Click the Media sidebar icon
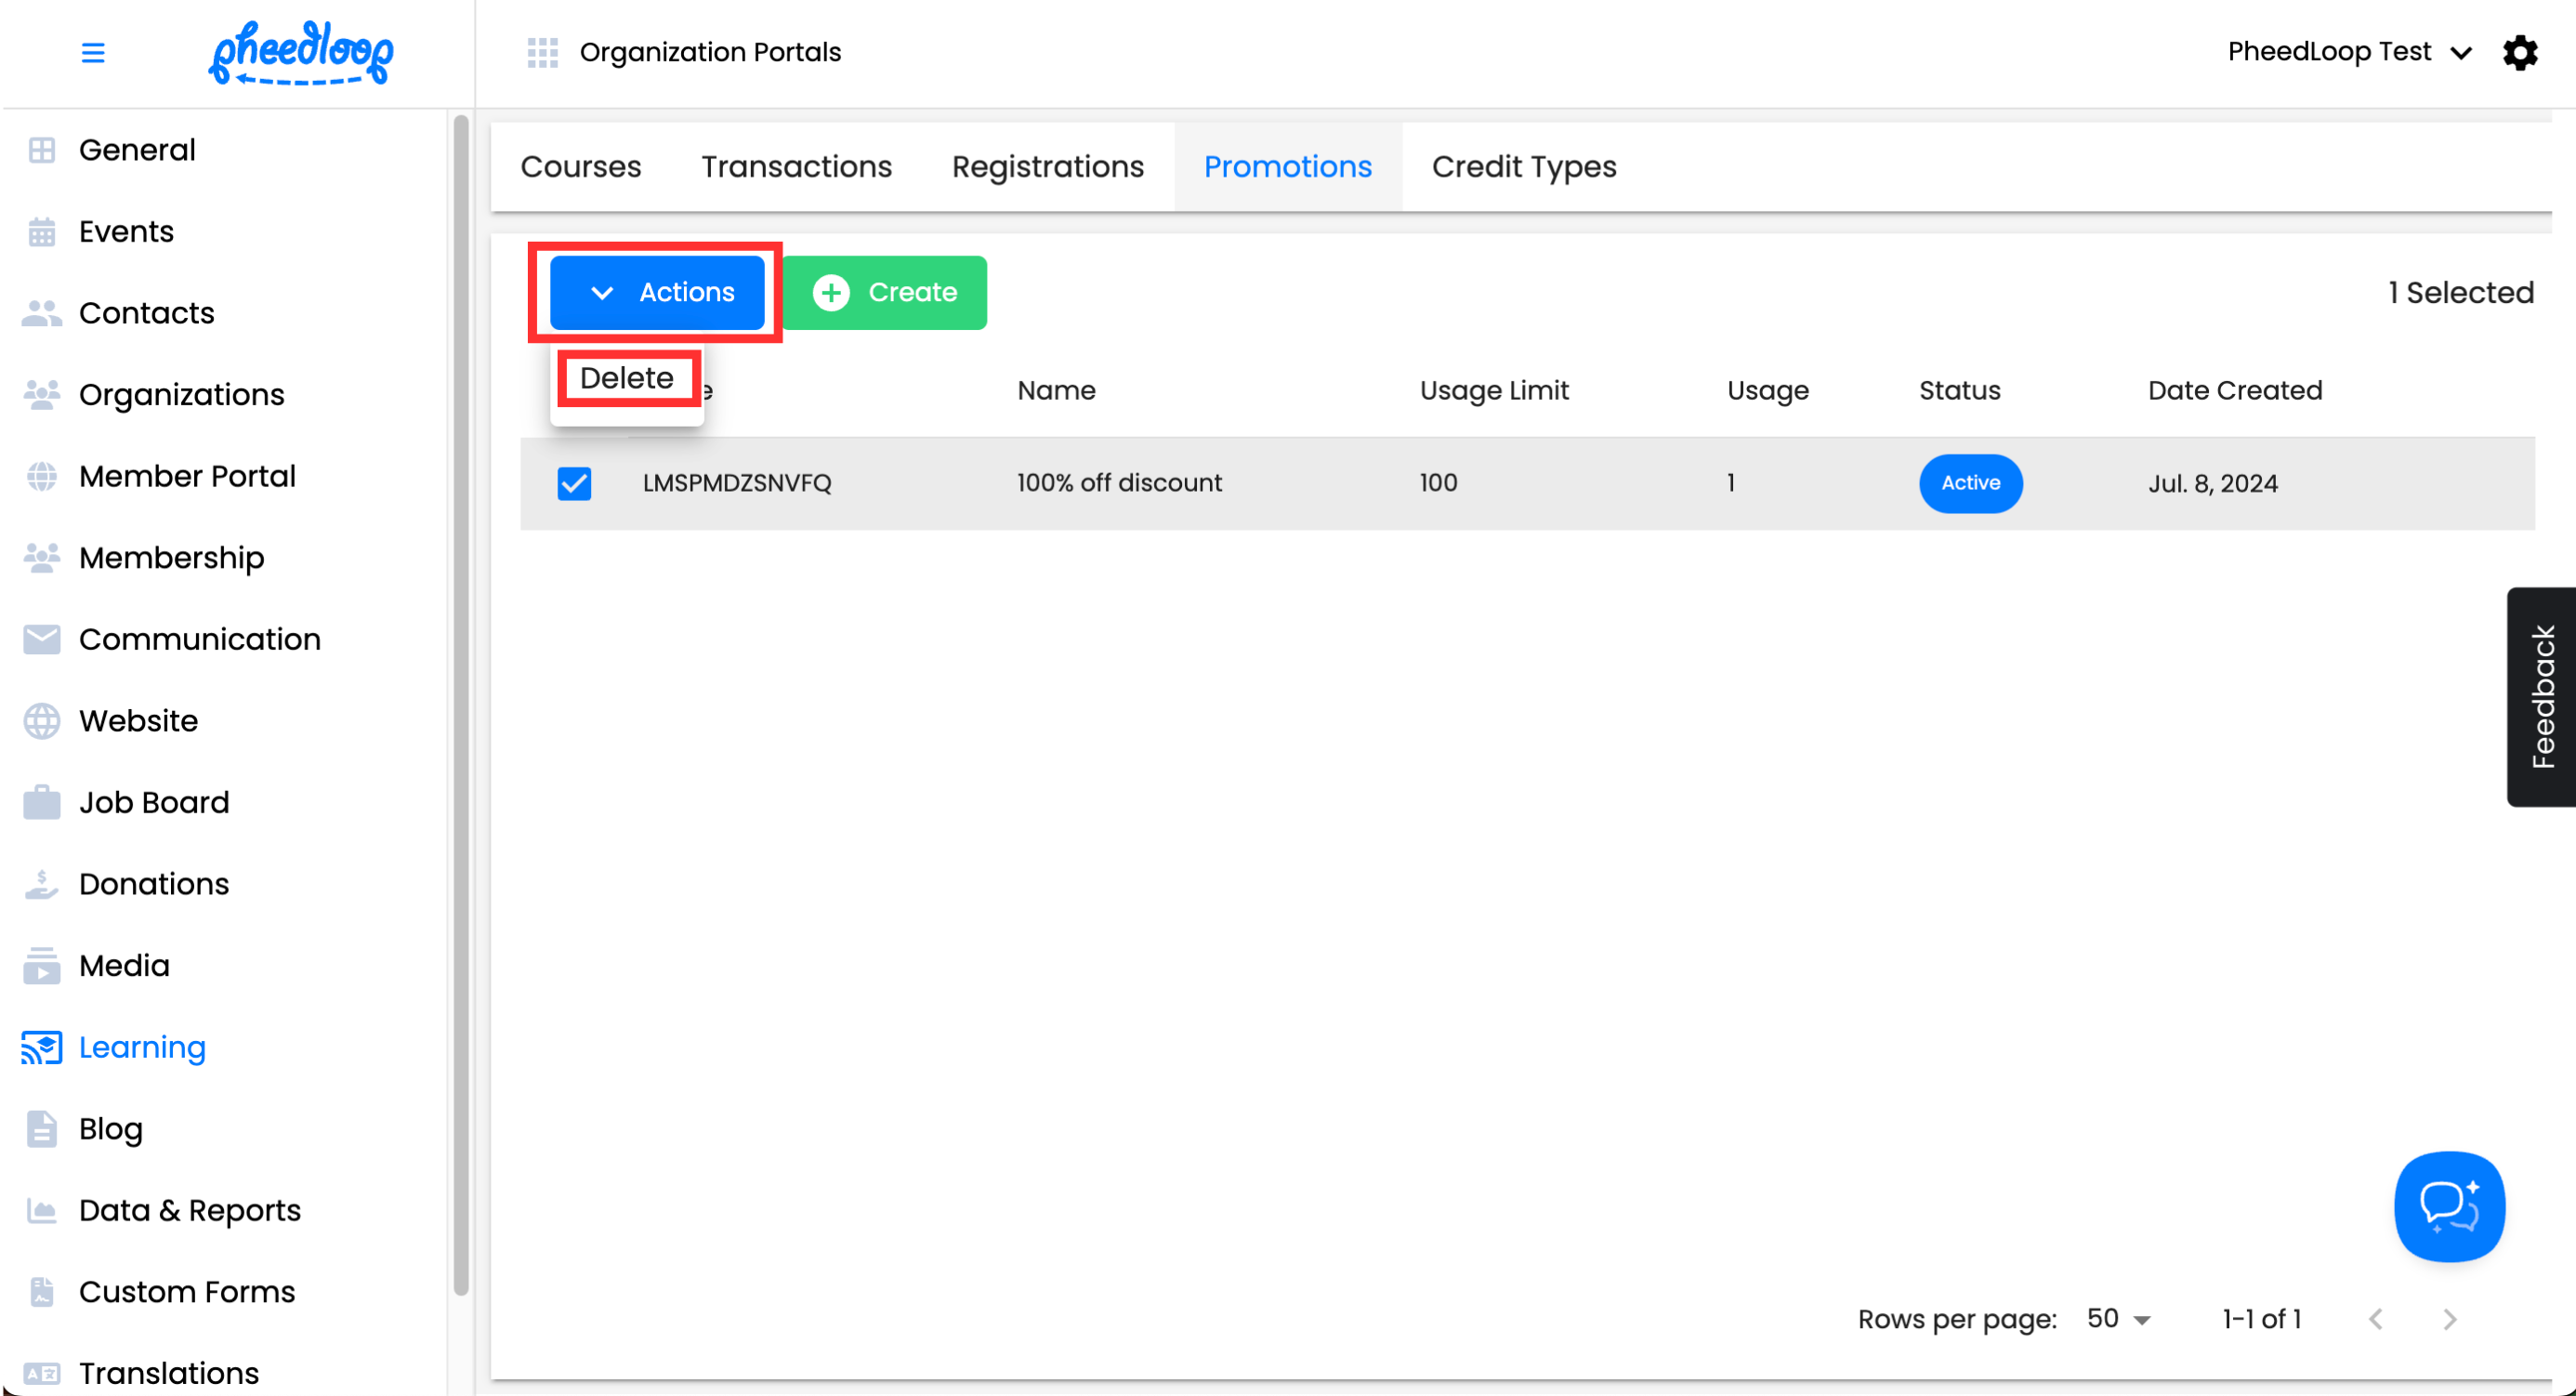The width and height of the screenshot is (2576, 1396). [41, 965]
